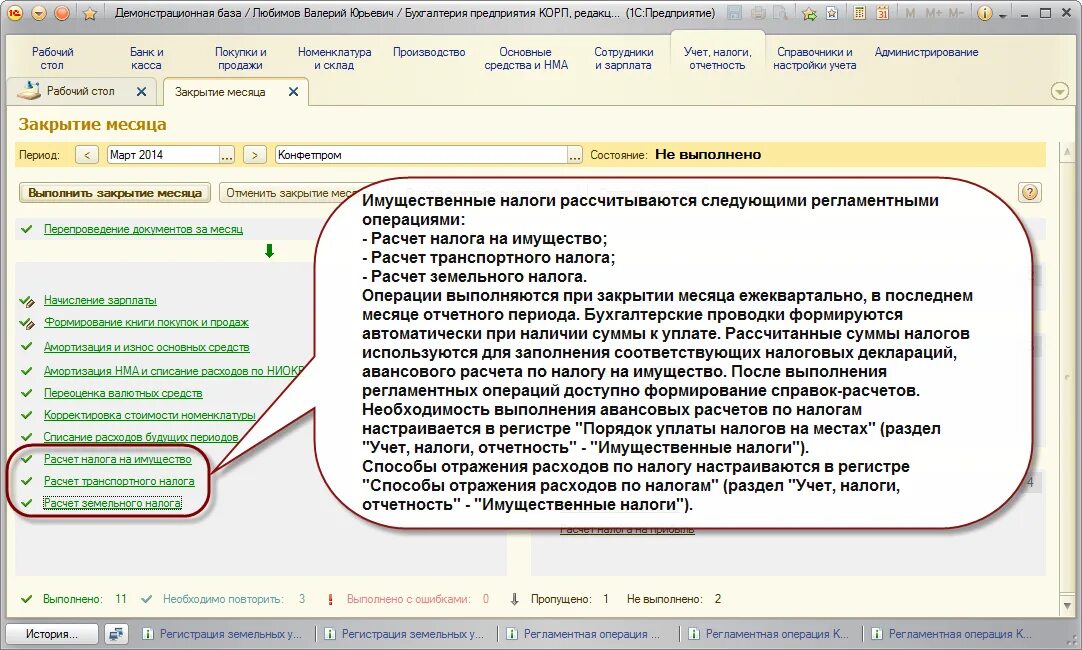1082x650 pixels.
Task: Open Начисление зарплаты link
Action: pyautogui.click(x=100, y=300)
